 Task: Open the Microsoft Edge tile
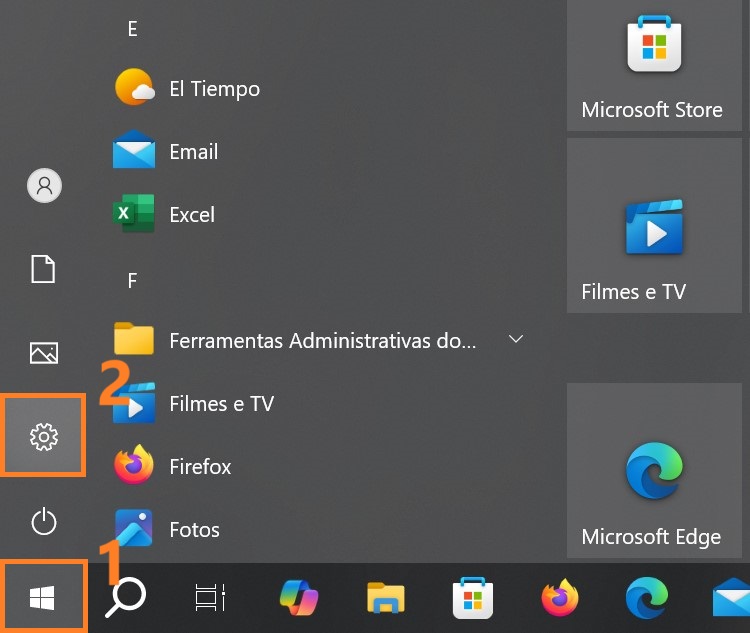[x=654, y=470]
